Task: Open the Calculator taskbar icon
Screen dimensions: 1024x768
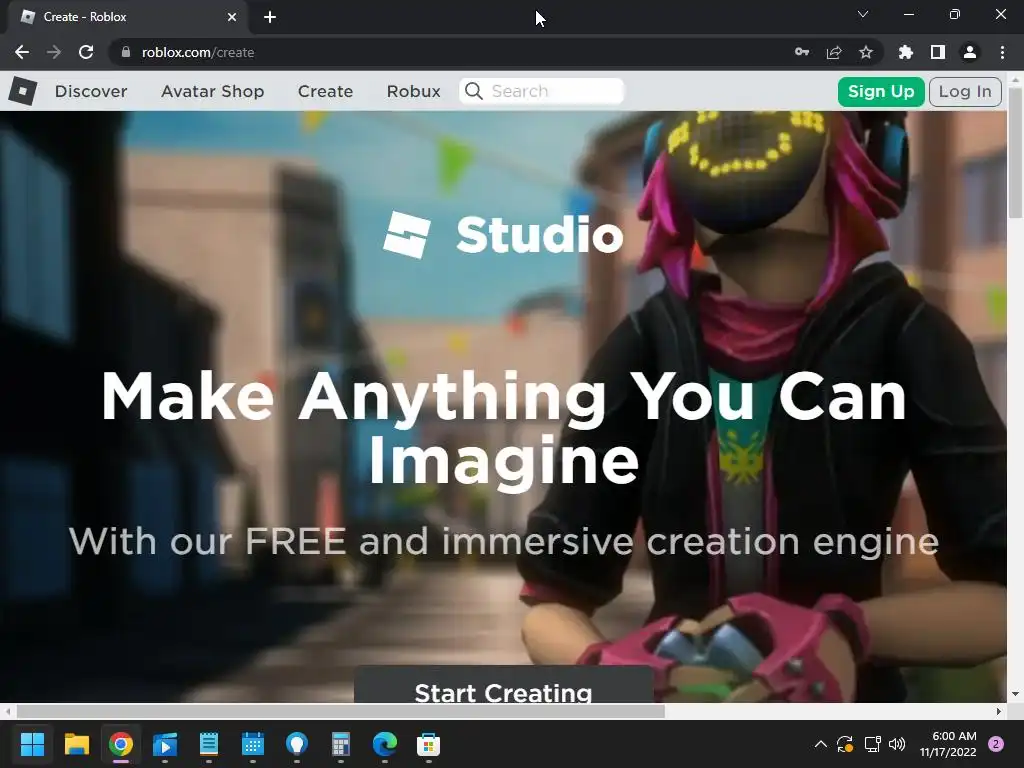Action: tap(341, 744)
